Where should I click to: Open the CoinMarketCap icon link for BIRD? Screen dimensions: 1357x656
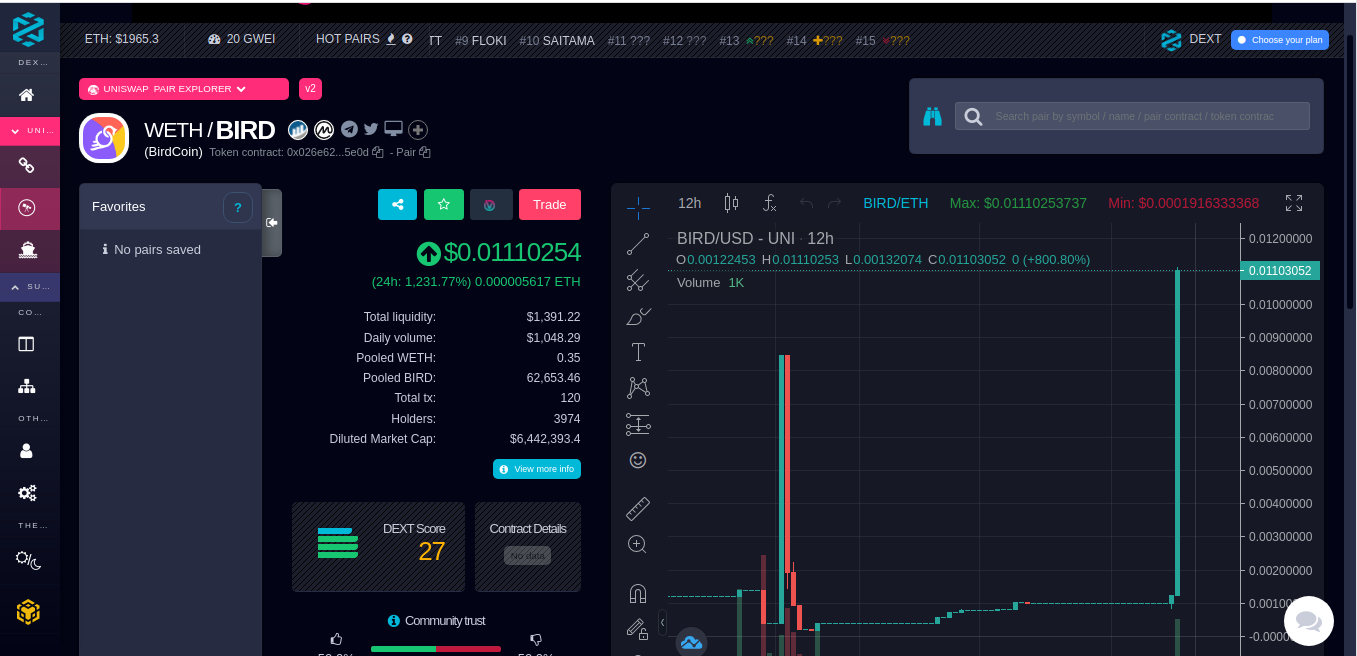tap(324, 129)
